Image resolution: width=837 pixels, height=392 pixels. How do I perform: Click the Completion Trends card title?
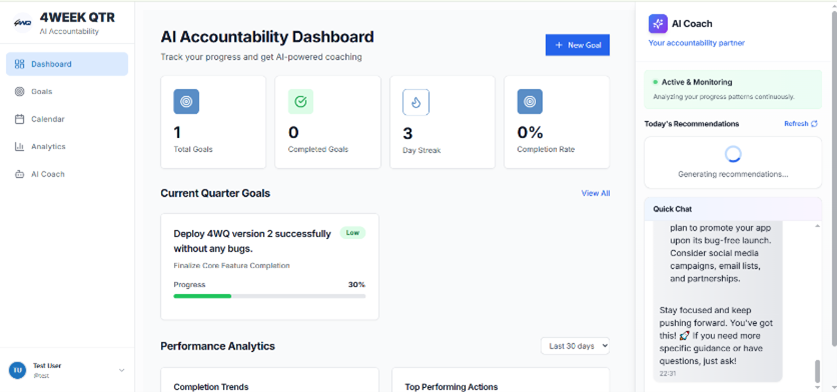pyautogui.click(x=211, y=387)
